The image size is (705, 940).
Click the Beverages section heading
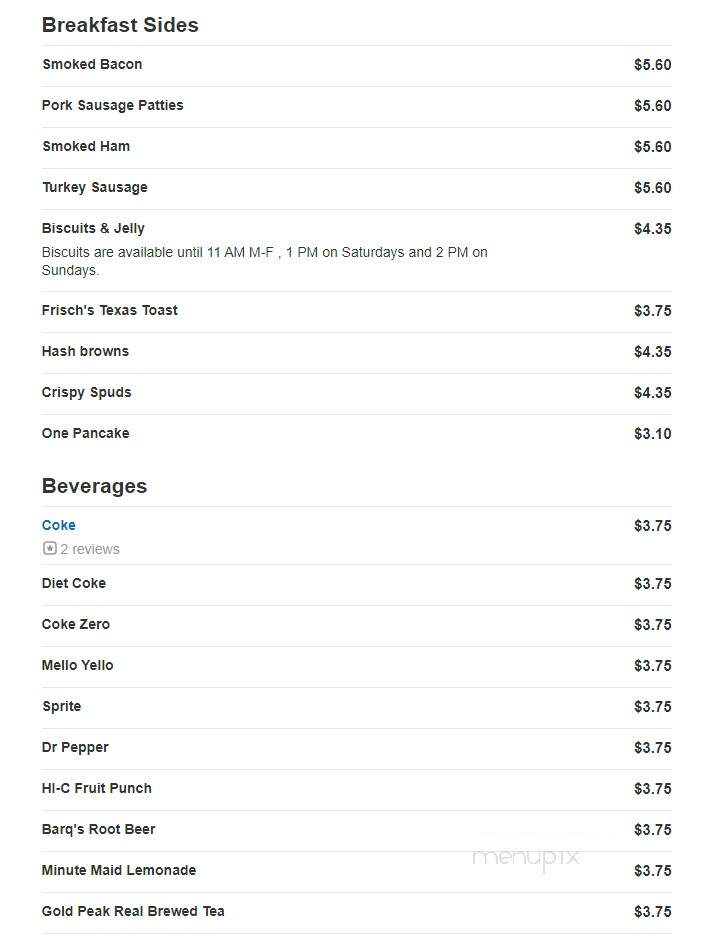tap(94, 486)
